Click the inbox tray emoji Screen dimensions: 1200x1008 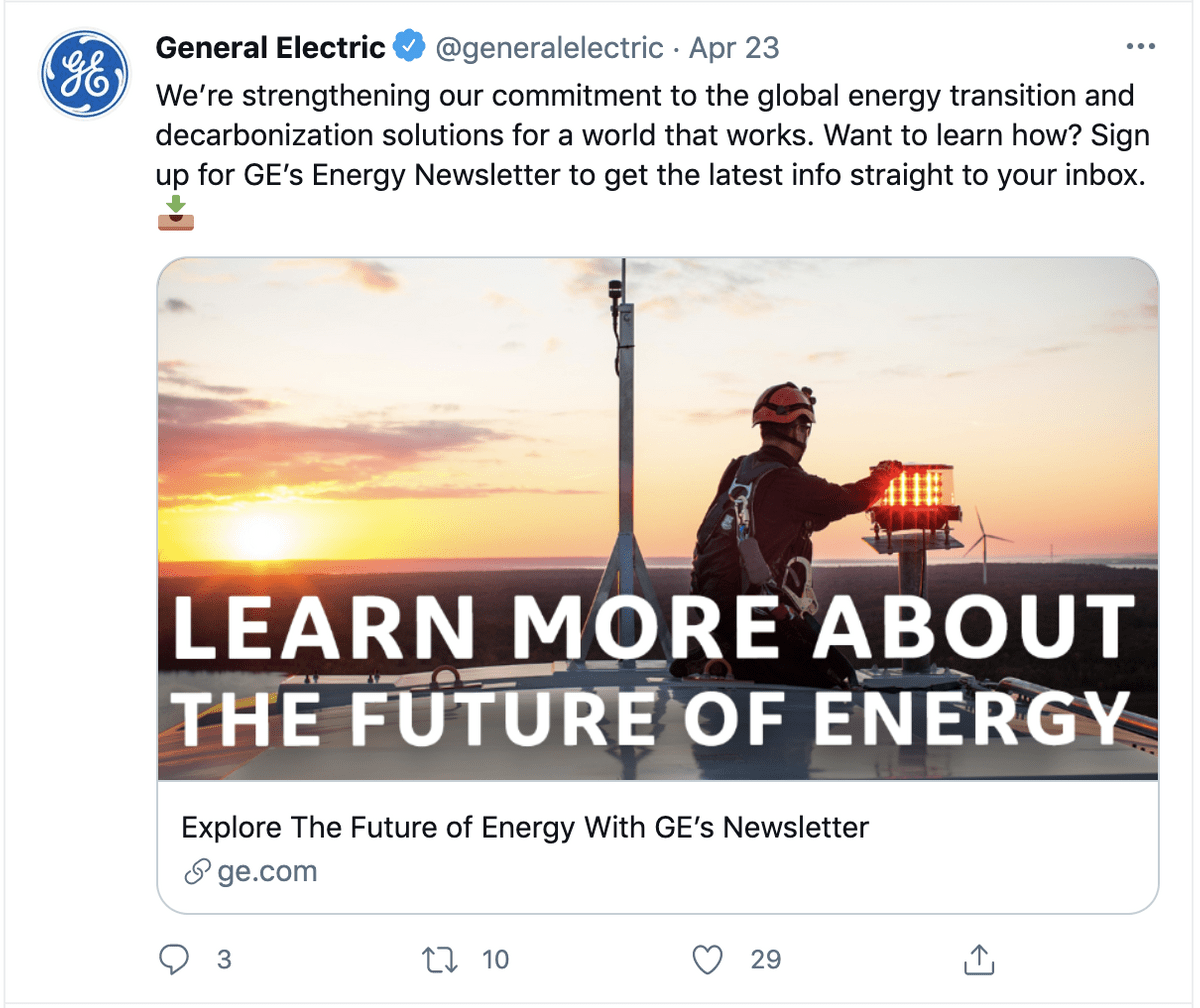[175, 212]
